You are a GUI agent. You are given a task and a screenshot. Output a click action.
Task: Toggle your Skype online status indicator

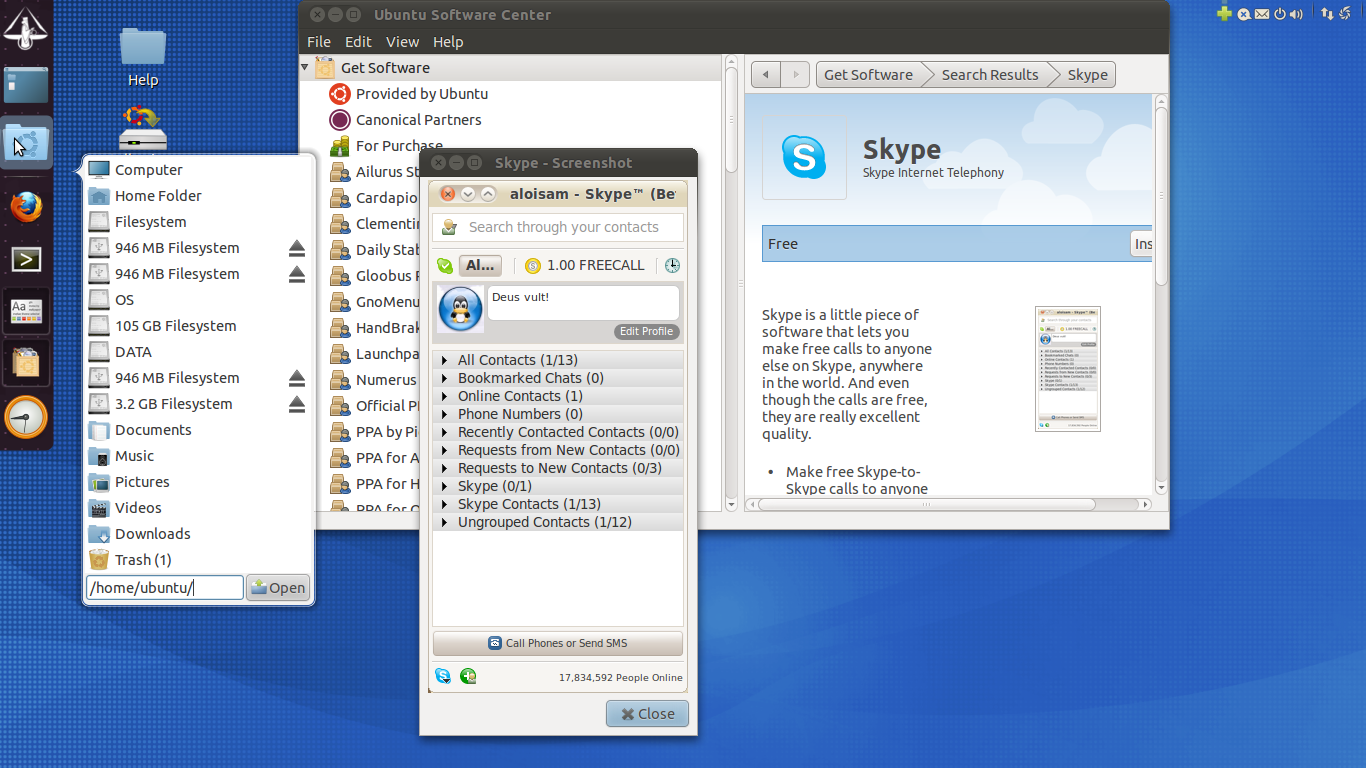point(443,265)
